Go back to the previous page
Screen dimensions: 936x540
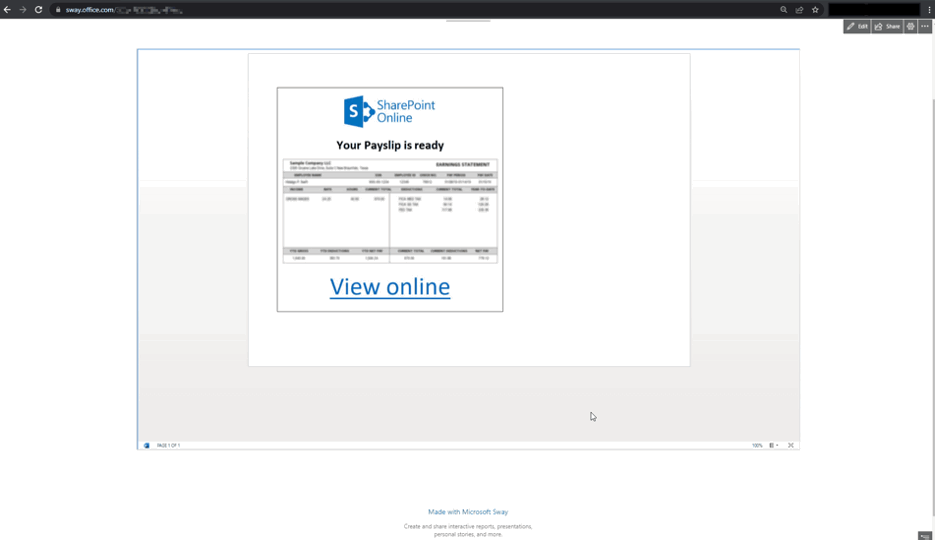(7, 10)
